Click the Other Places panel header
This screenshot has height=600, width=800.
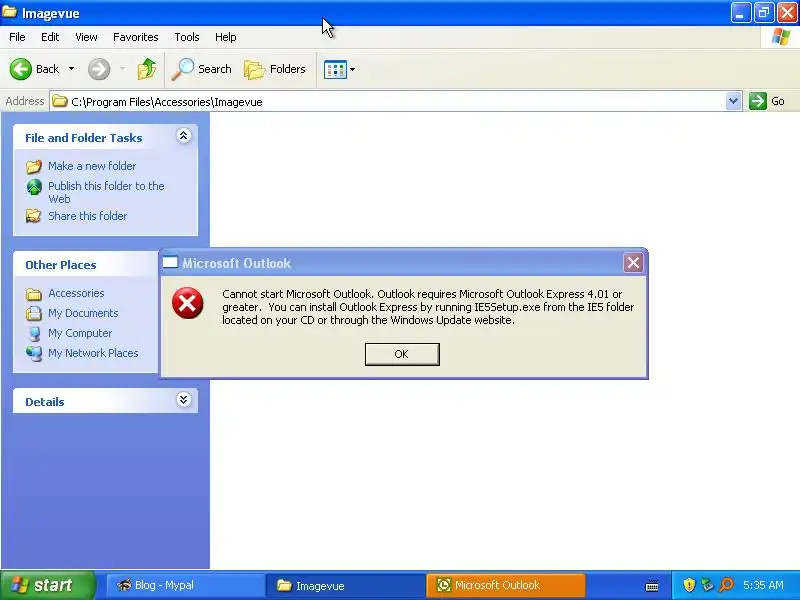[86, 265]
